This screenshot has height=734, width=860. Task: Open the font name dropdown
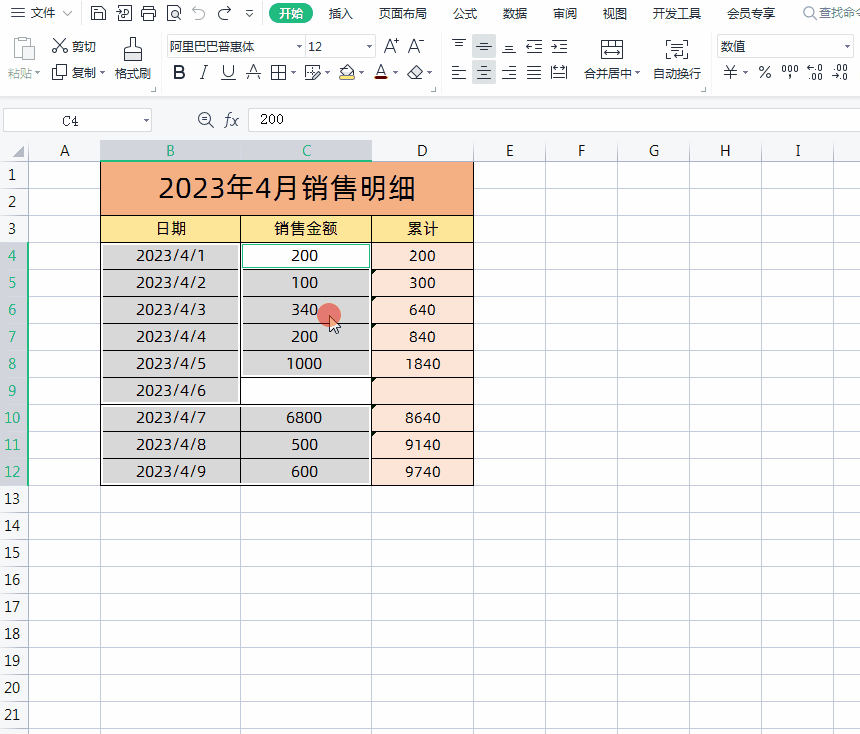pyautogui.click(x=299, y=47)
